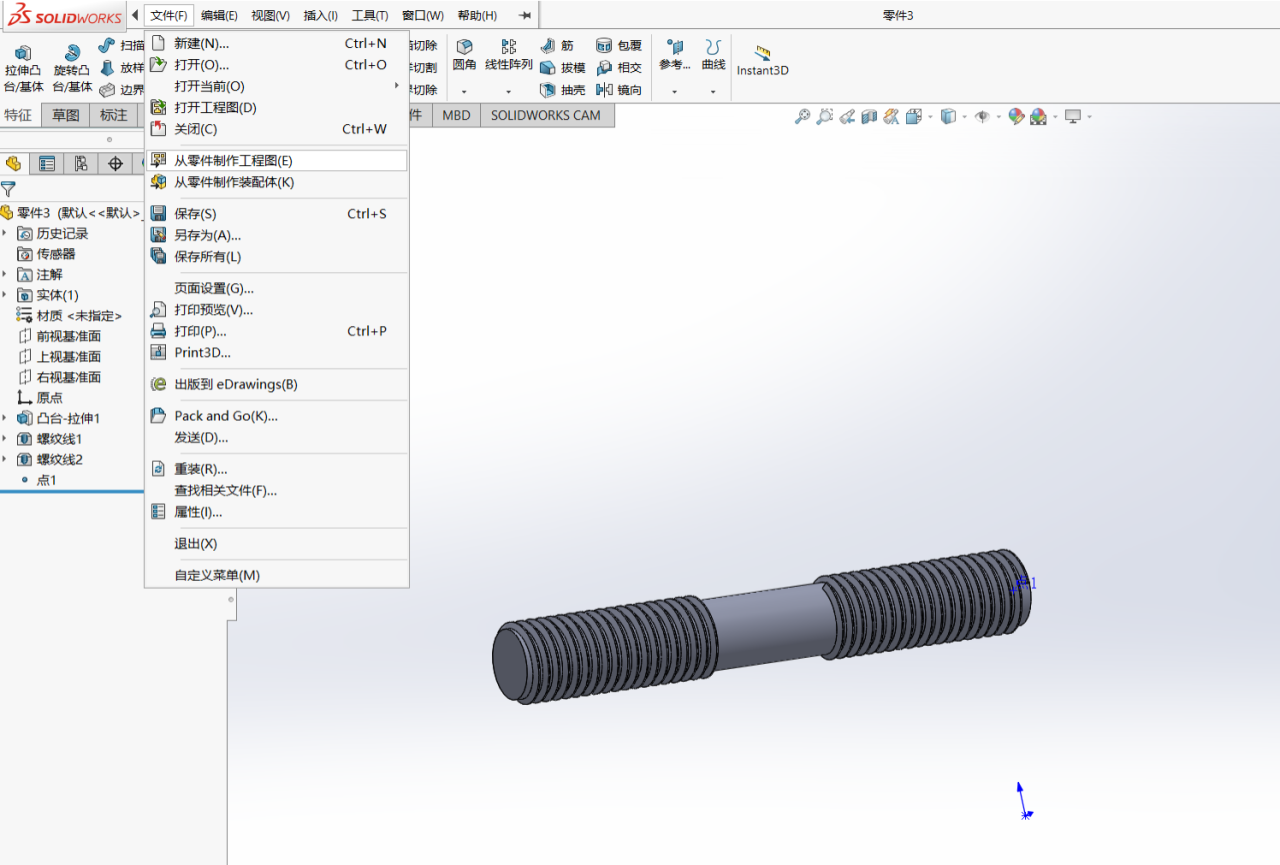Open the ConfigurationManager tab icon
Screen dimensions: 1280x865
point(80,164)
